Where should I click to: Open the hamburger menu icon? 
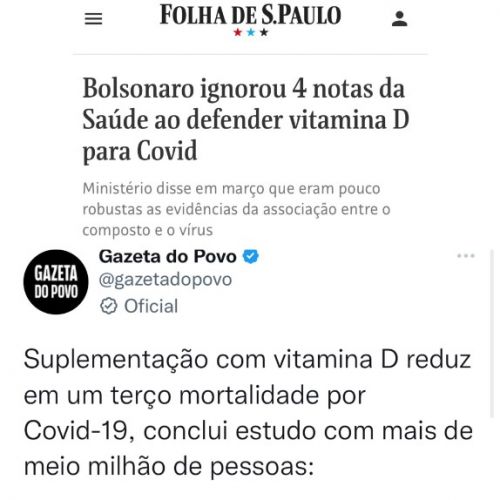(93, 19)
